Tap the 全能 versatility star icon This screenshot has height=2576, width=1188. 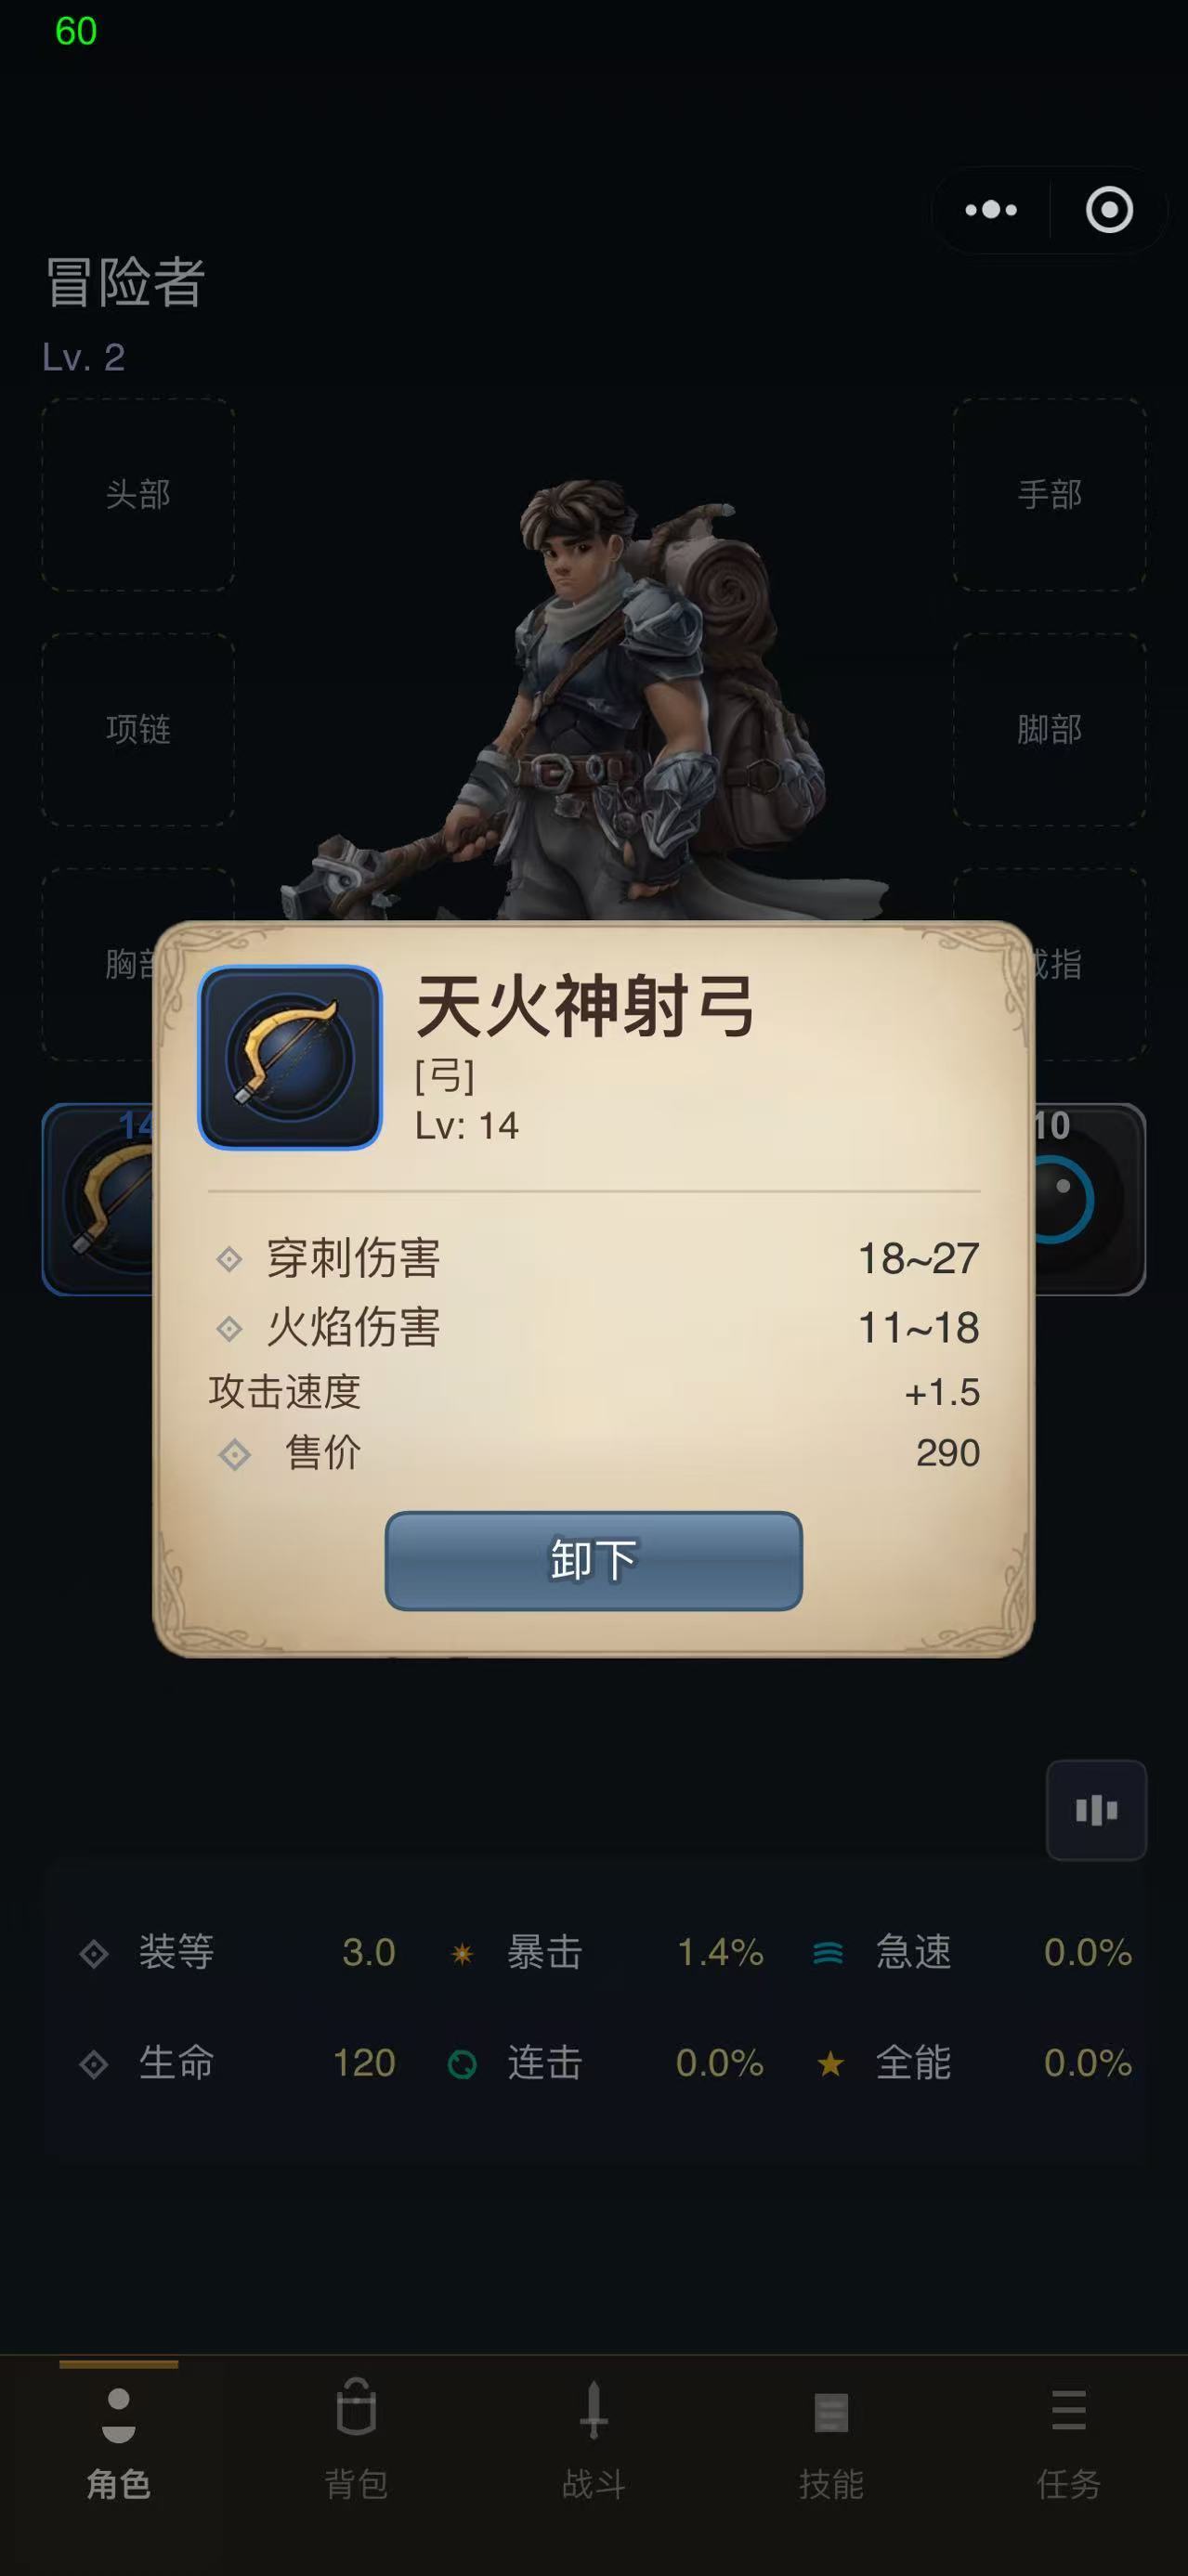click(830, 2063)
